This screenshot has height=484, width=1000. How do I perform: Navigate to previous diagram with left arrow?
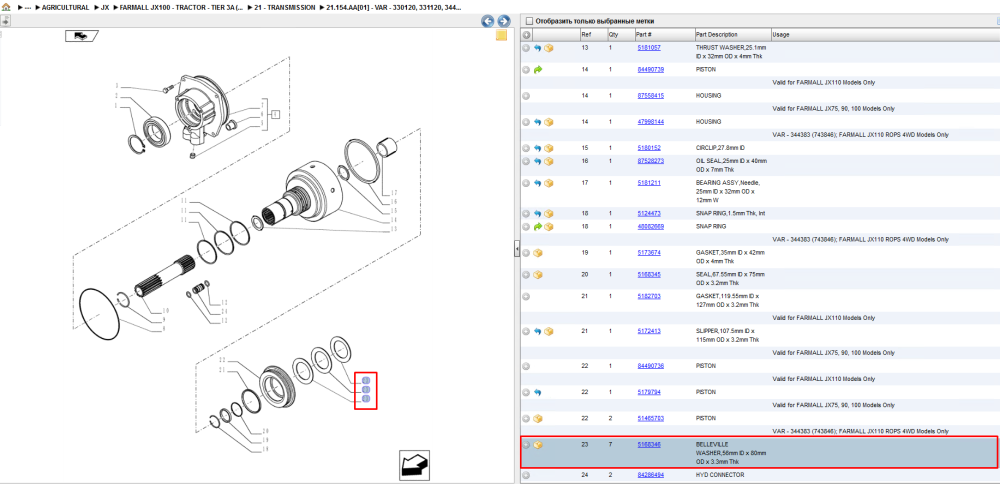488,21
